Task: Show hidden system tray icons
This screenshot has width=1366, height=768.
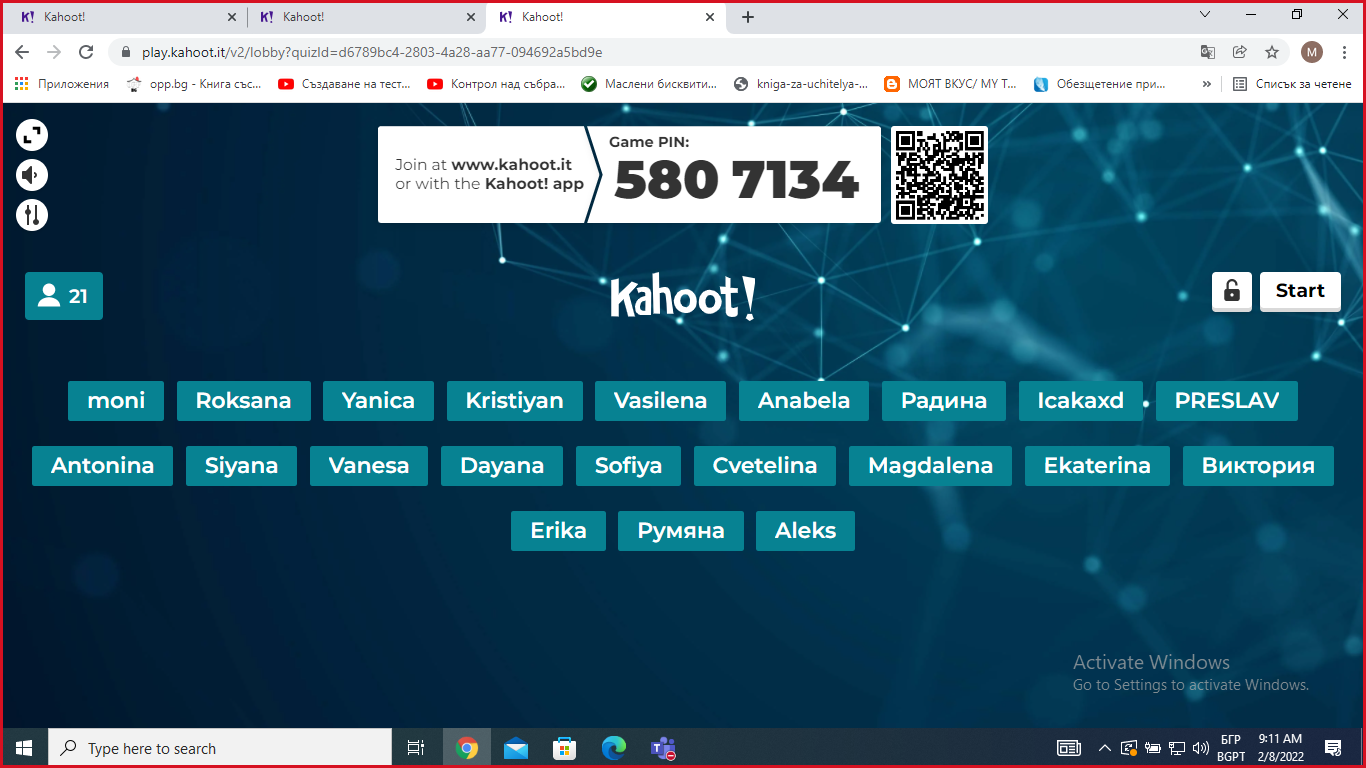Action: pos(1104,748)
